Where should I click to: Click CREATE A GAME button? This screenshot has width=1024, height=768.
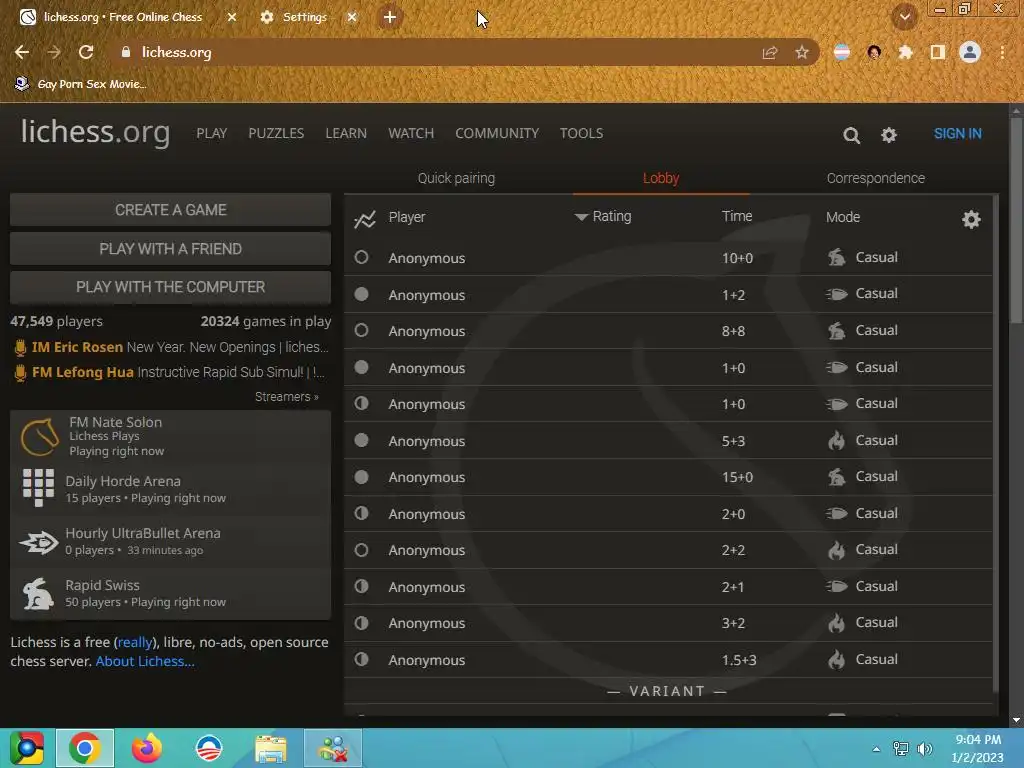tap(170, 210)
